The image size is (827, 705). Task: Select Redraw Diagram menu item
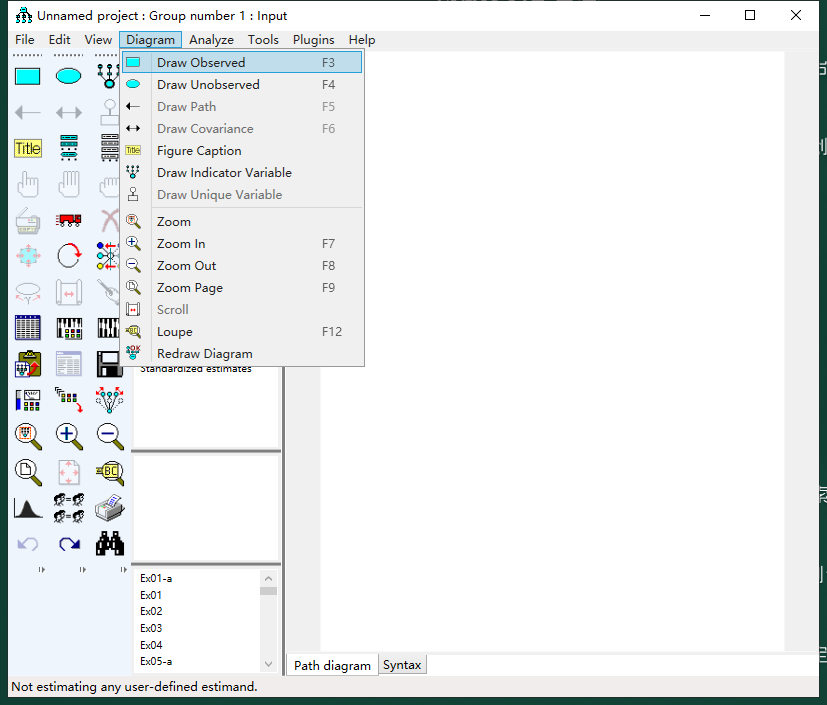coord(242,354)
